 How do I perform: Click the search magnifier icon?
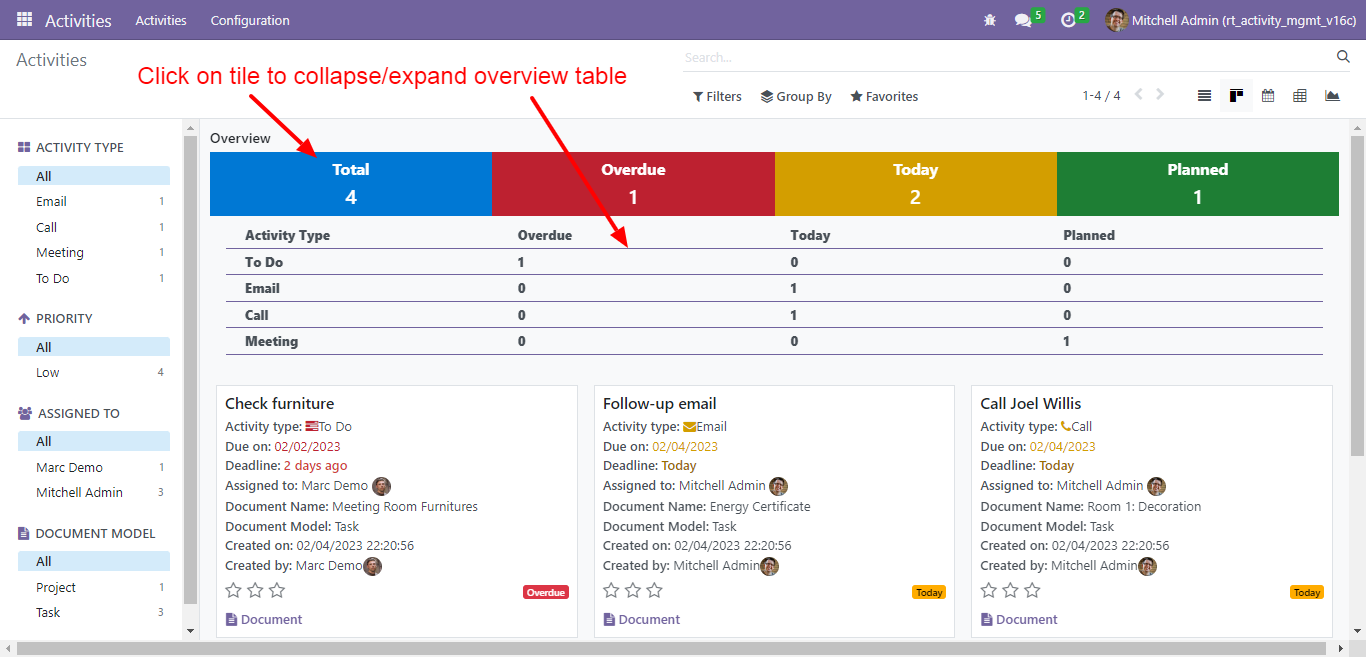pyautogui.click(x=1343, y=57)
